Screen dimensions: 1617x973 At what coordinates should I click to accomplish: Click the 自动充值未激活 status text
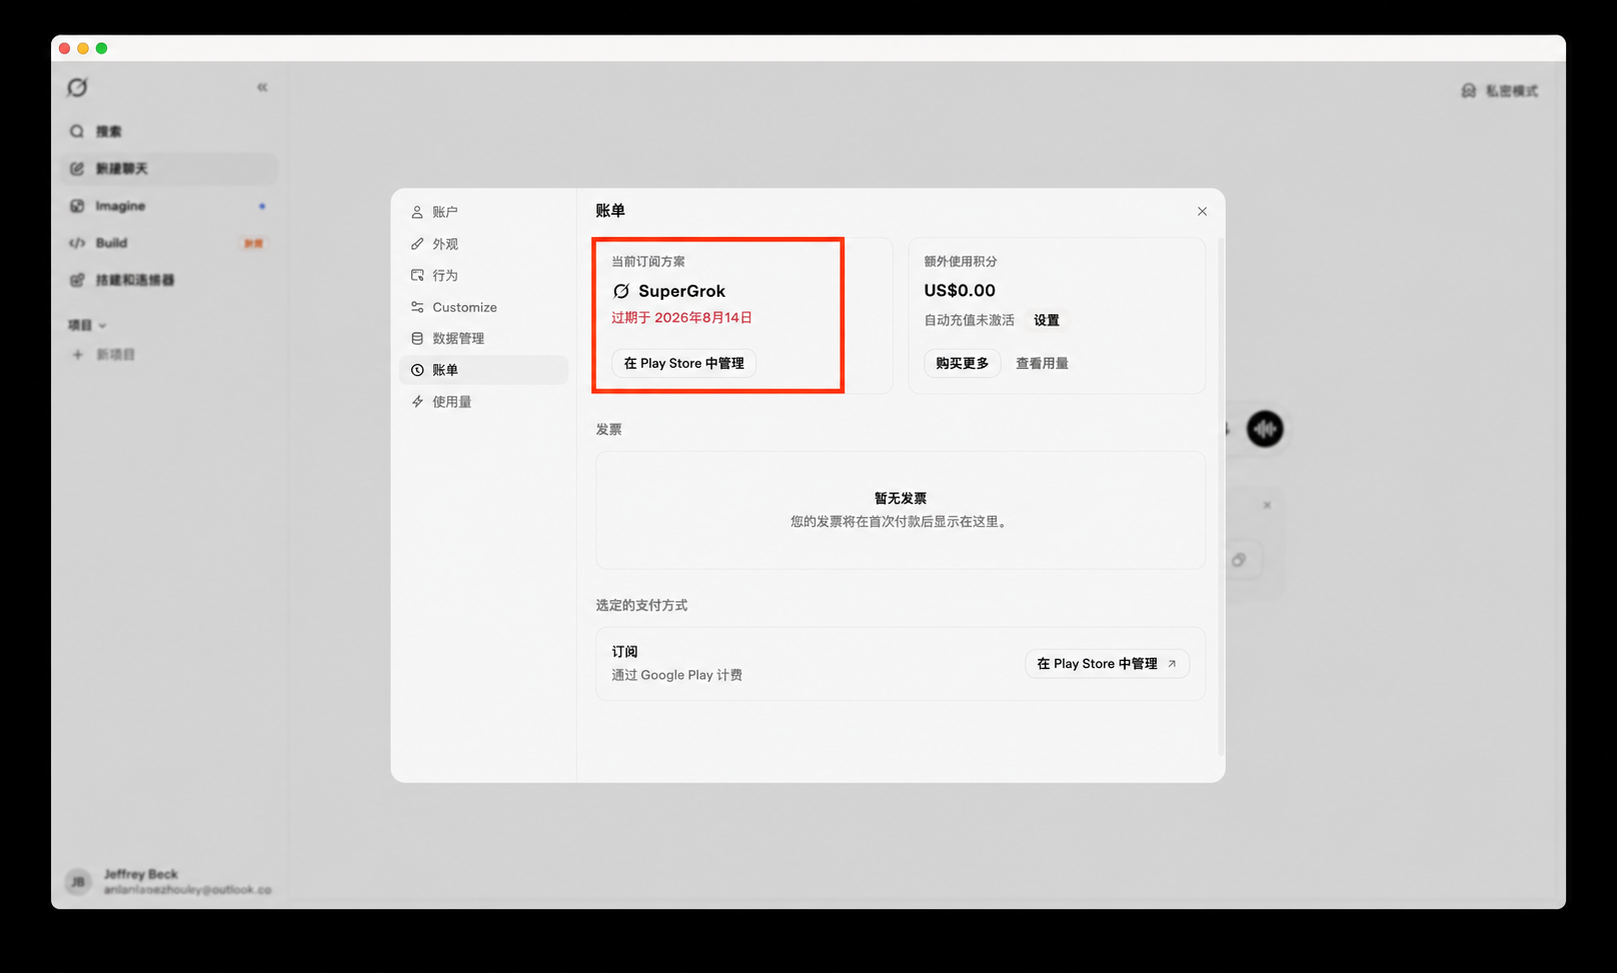coord(969,320)
